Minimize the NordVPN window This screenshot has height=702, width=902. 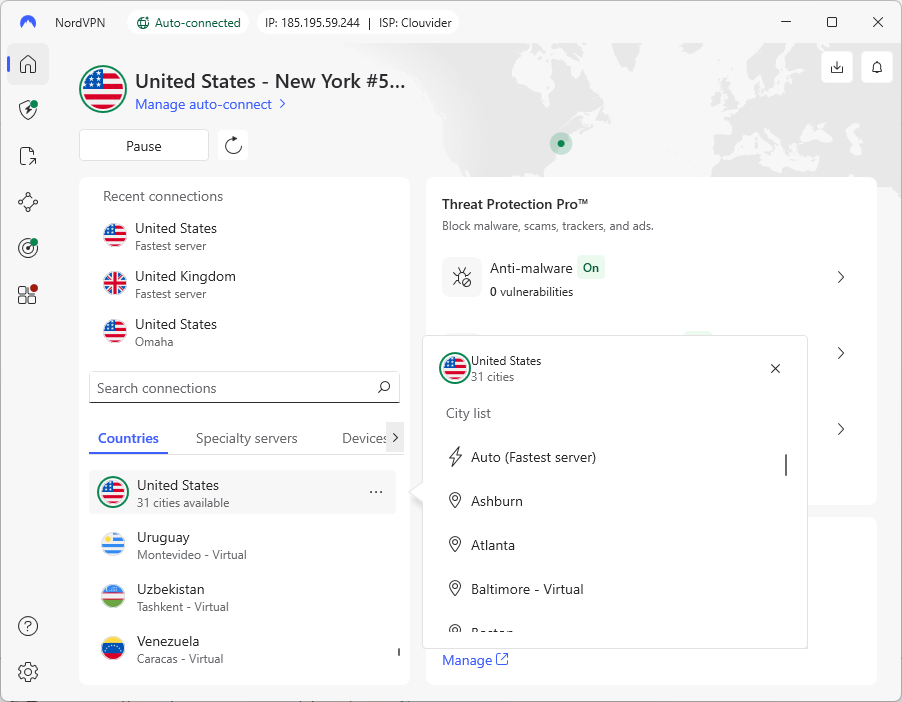tap(785, 22)
